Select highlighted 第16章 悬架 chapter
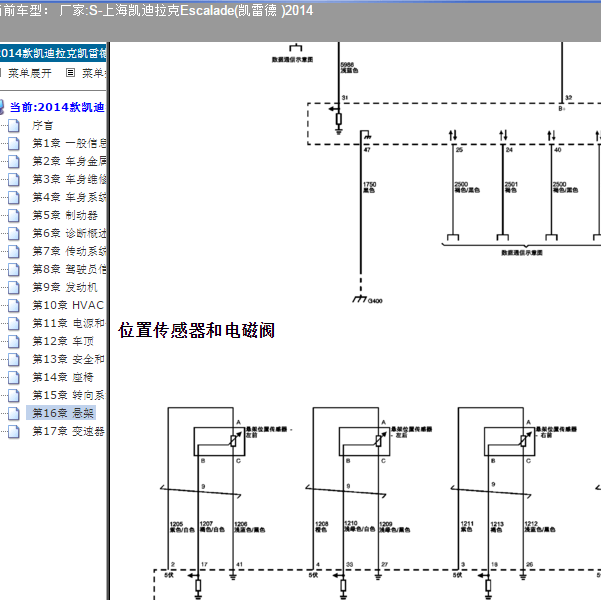Viewport: 601px width, 600px height. pos(61,413)
